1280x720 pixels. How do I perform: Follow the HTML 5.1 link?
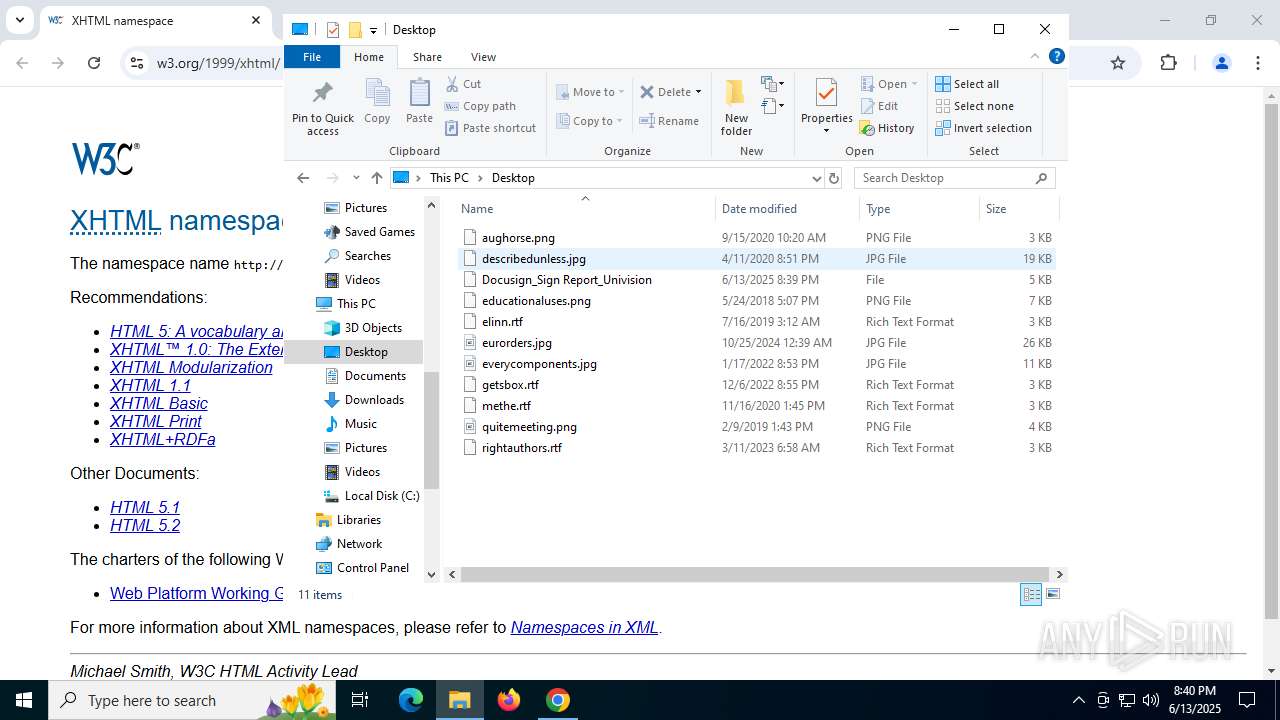145,507
